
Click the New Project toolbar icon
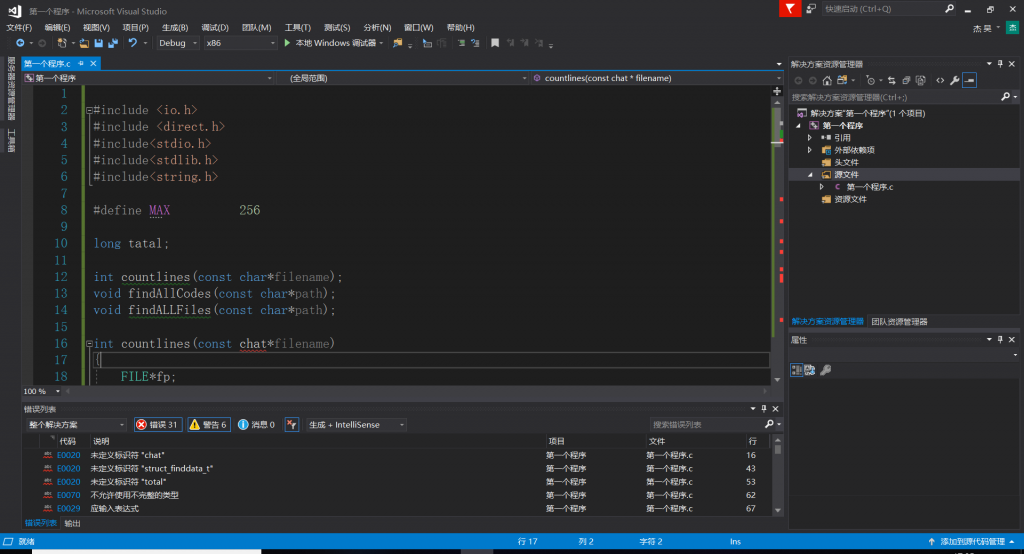tap(62, 43)
